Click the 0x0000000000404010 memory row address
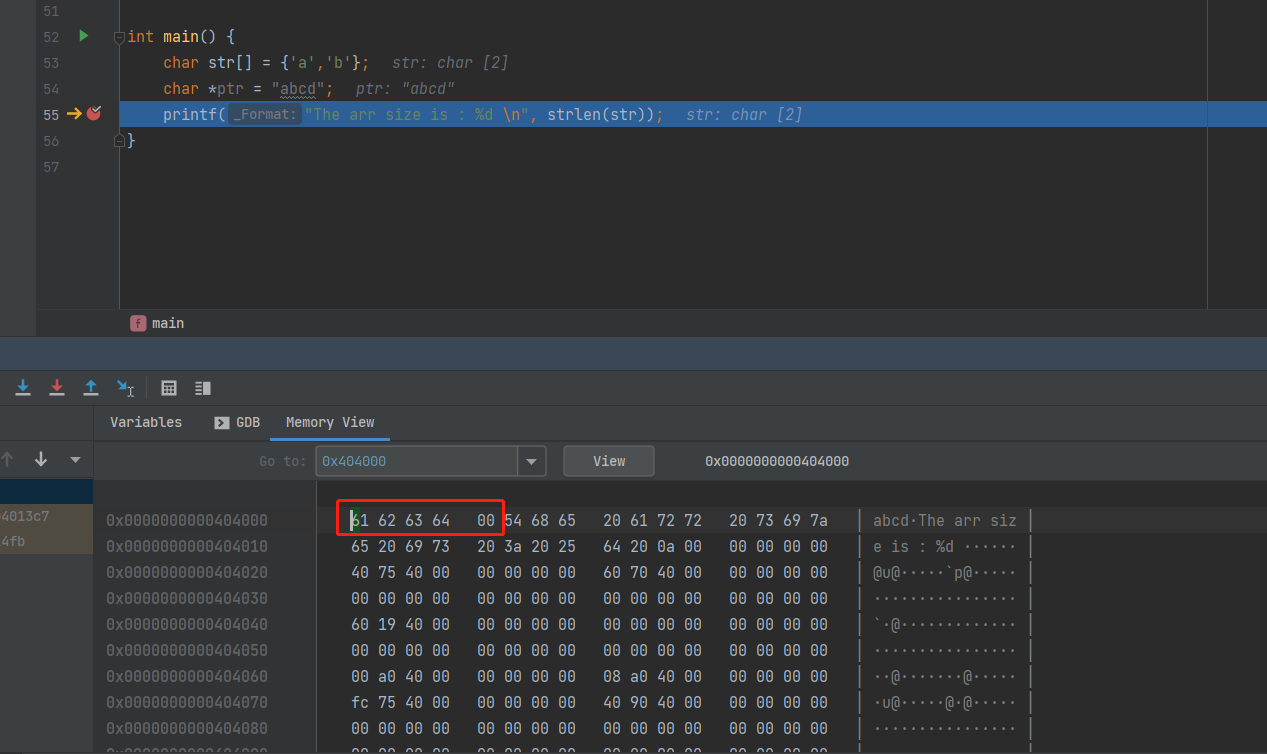This screenshot has height=754, width=1267. (x=187, y=546)
